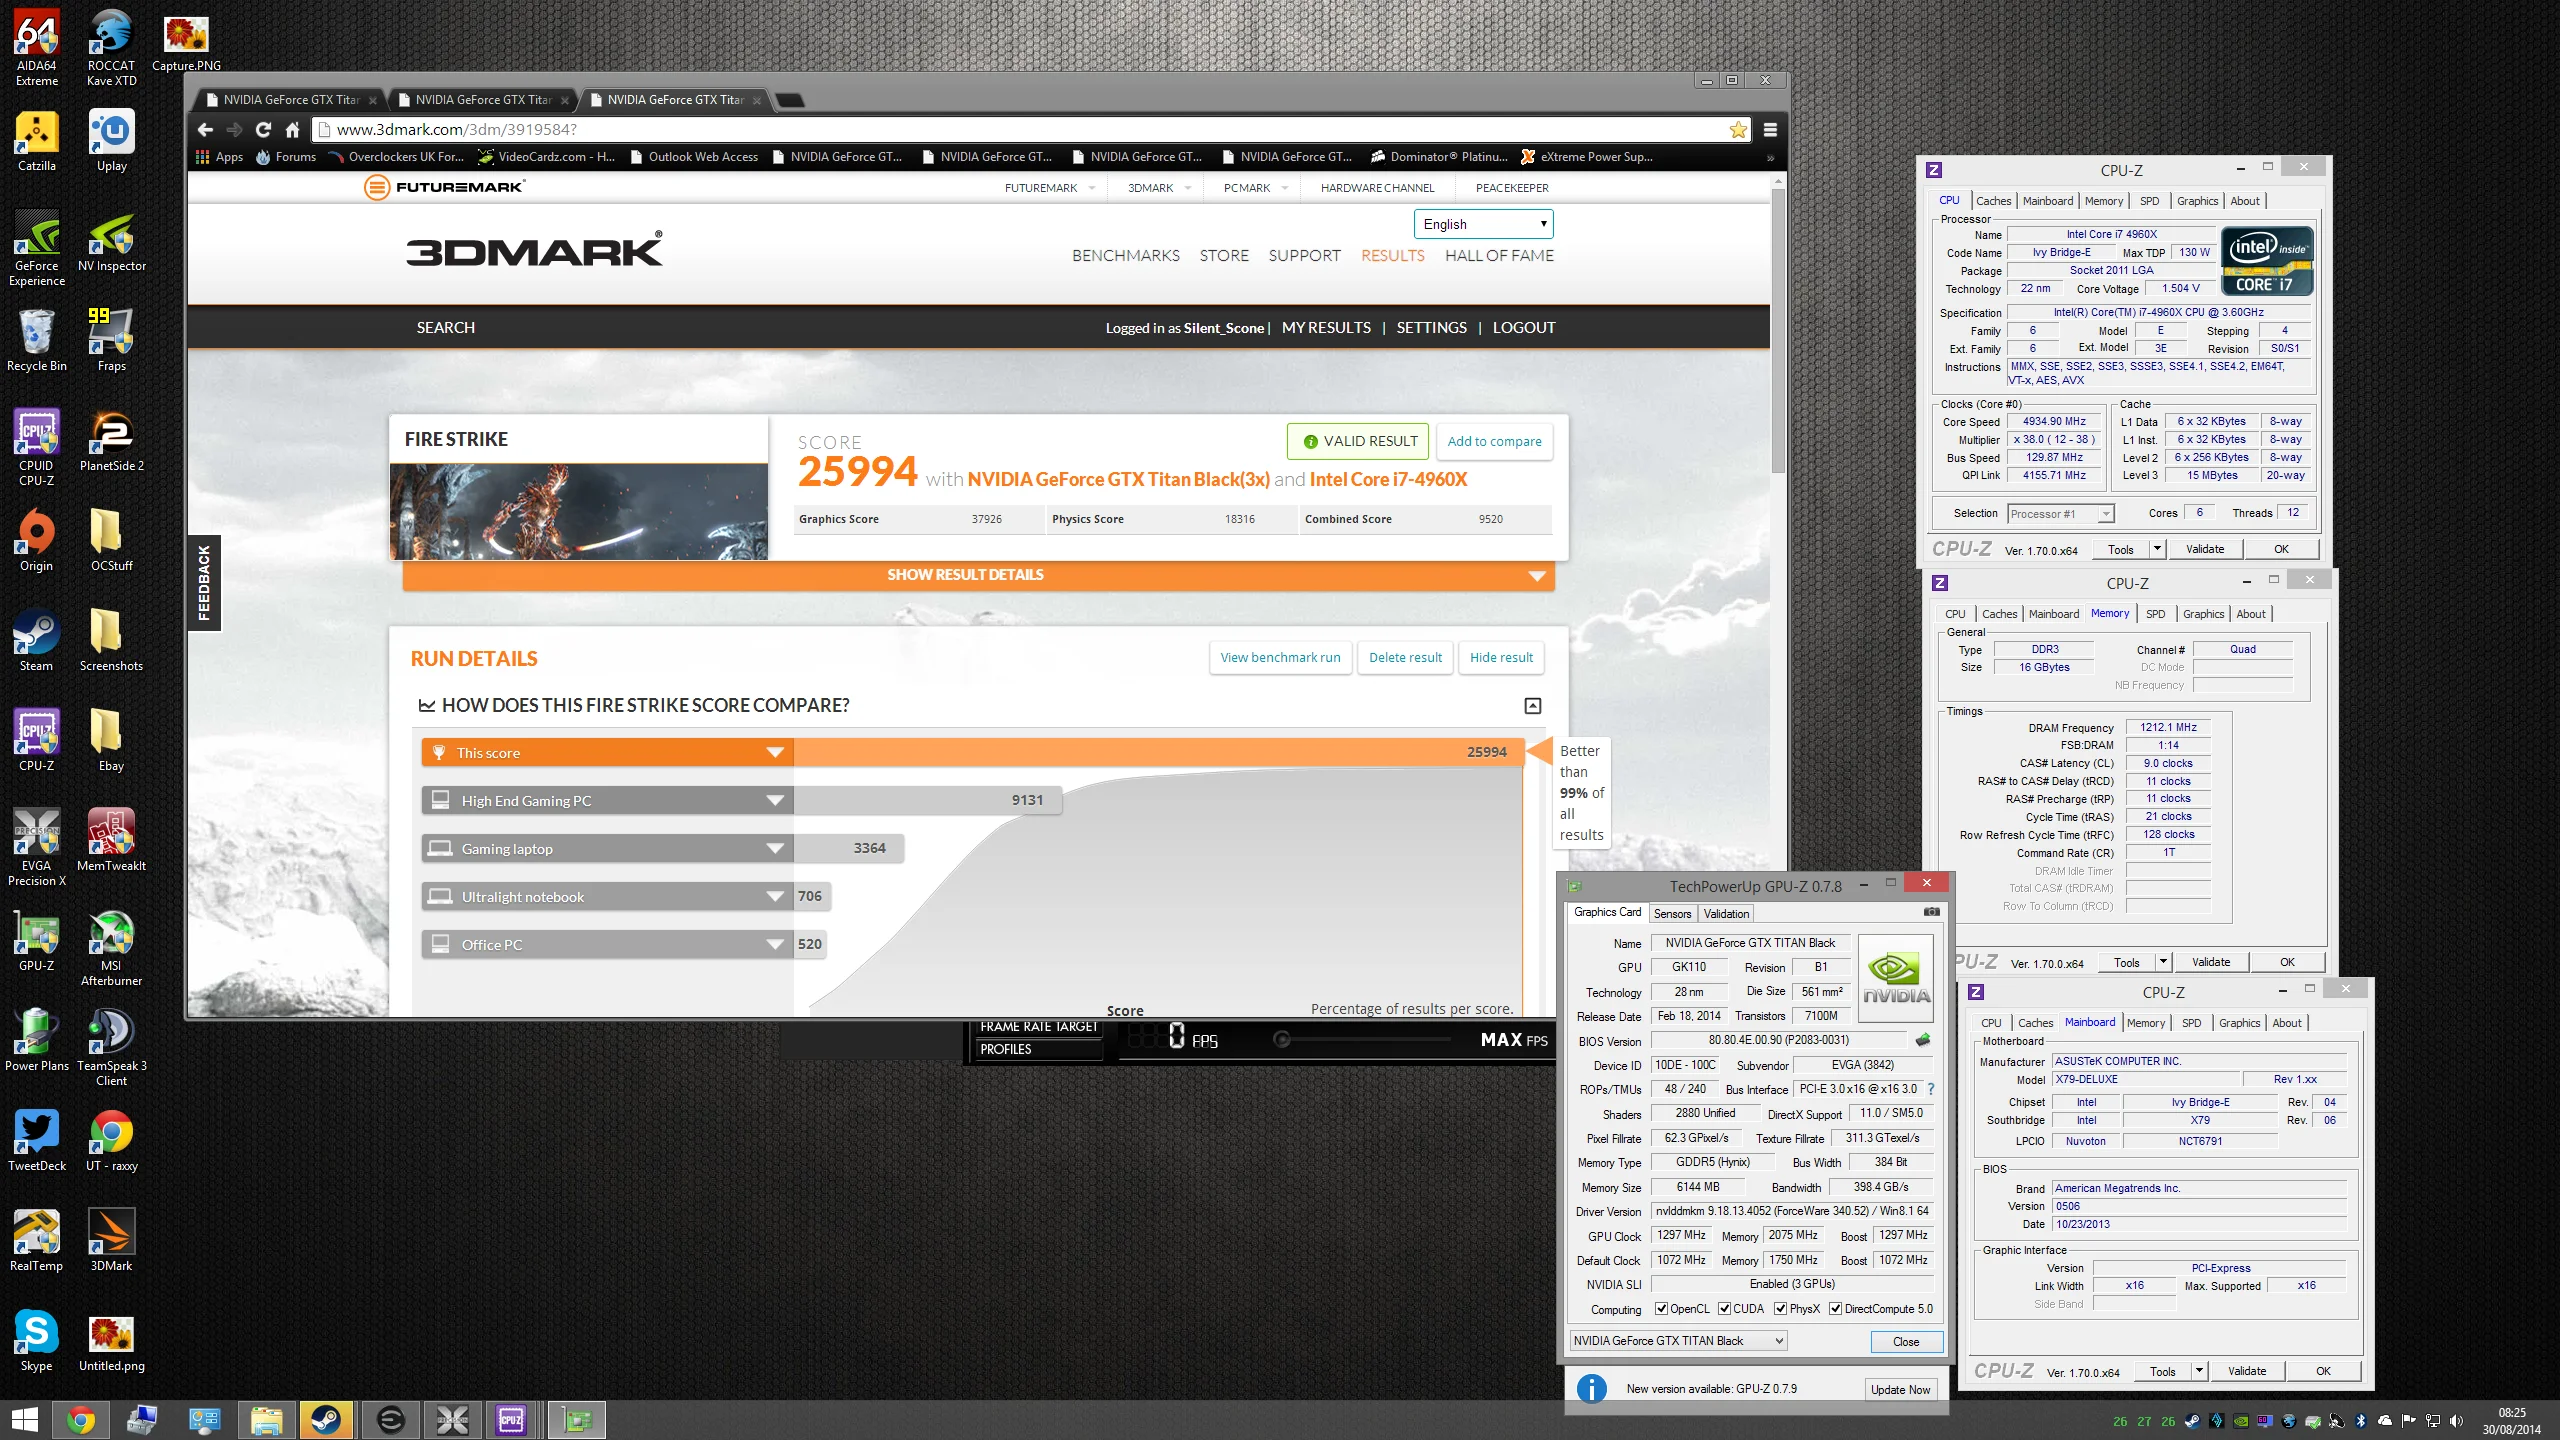
Task: Switch to the Sensors tab in GPU-Z
Action: 1672,914
